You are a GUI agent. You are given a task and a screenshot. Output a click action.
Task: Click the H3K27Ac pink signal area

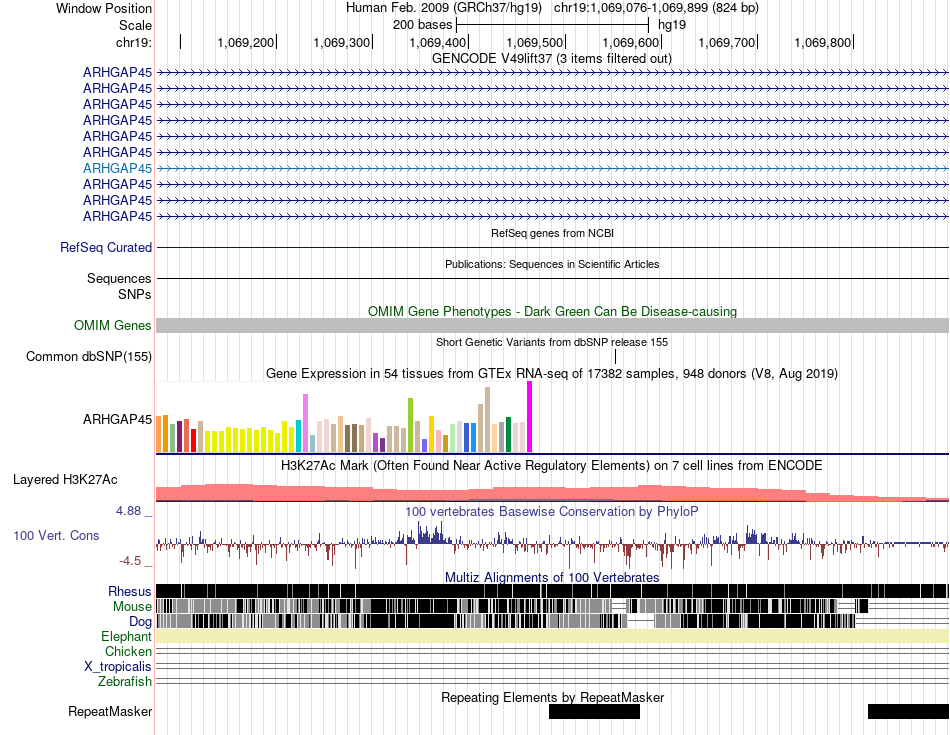coord(552,493)
